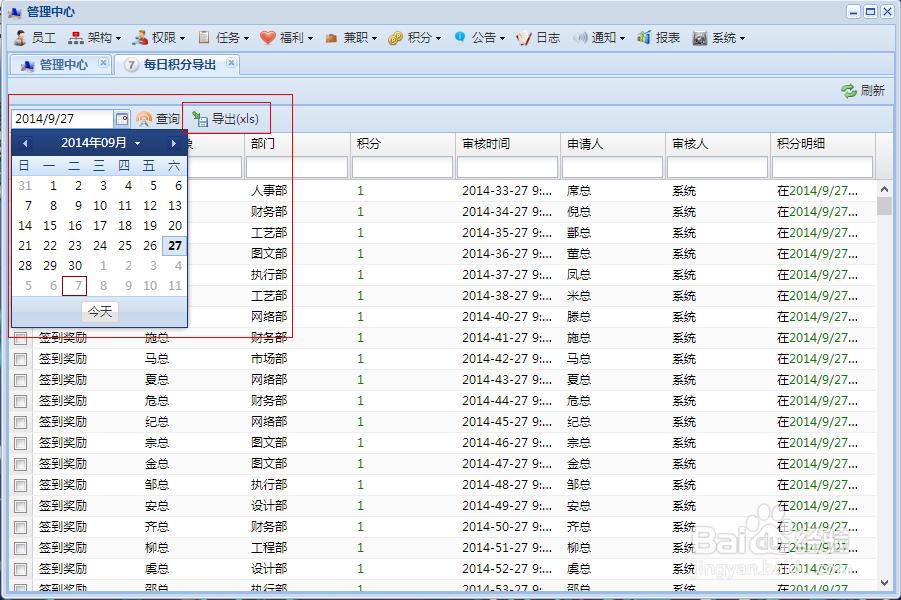901x600 pixels.
Task: Go to next month in calendar
Action: [174, 143]
